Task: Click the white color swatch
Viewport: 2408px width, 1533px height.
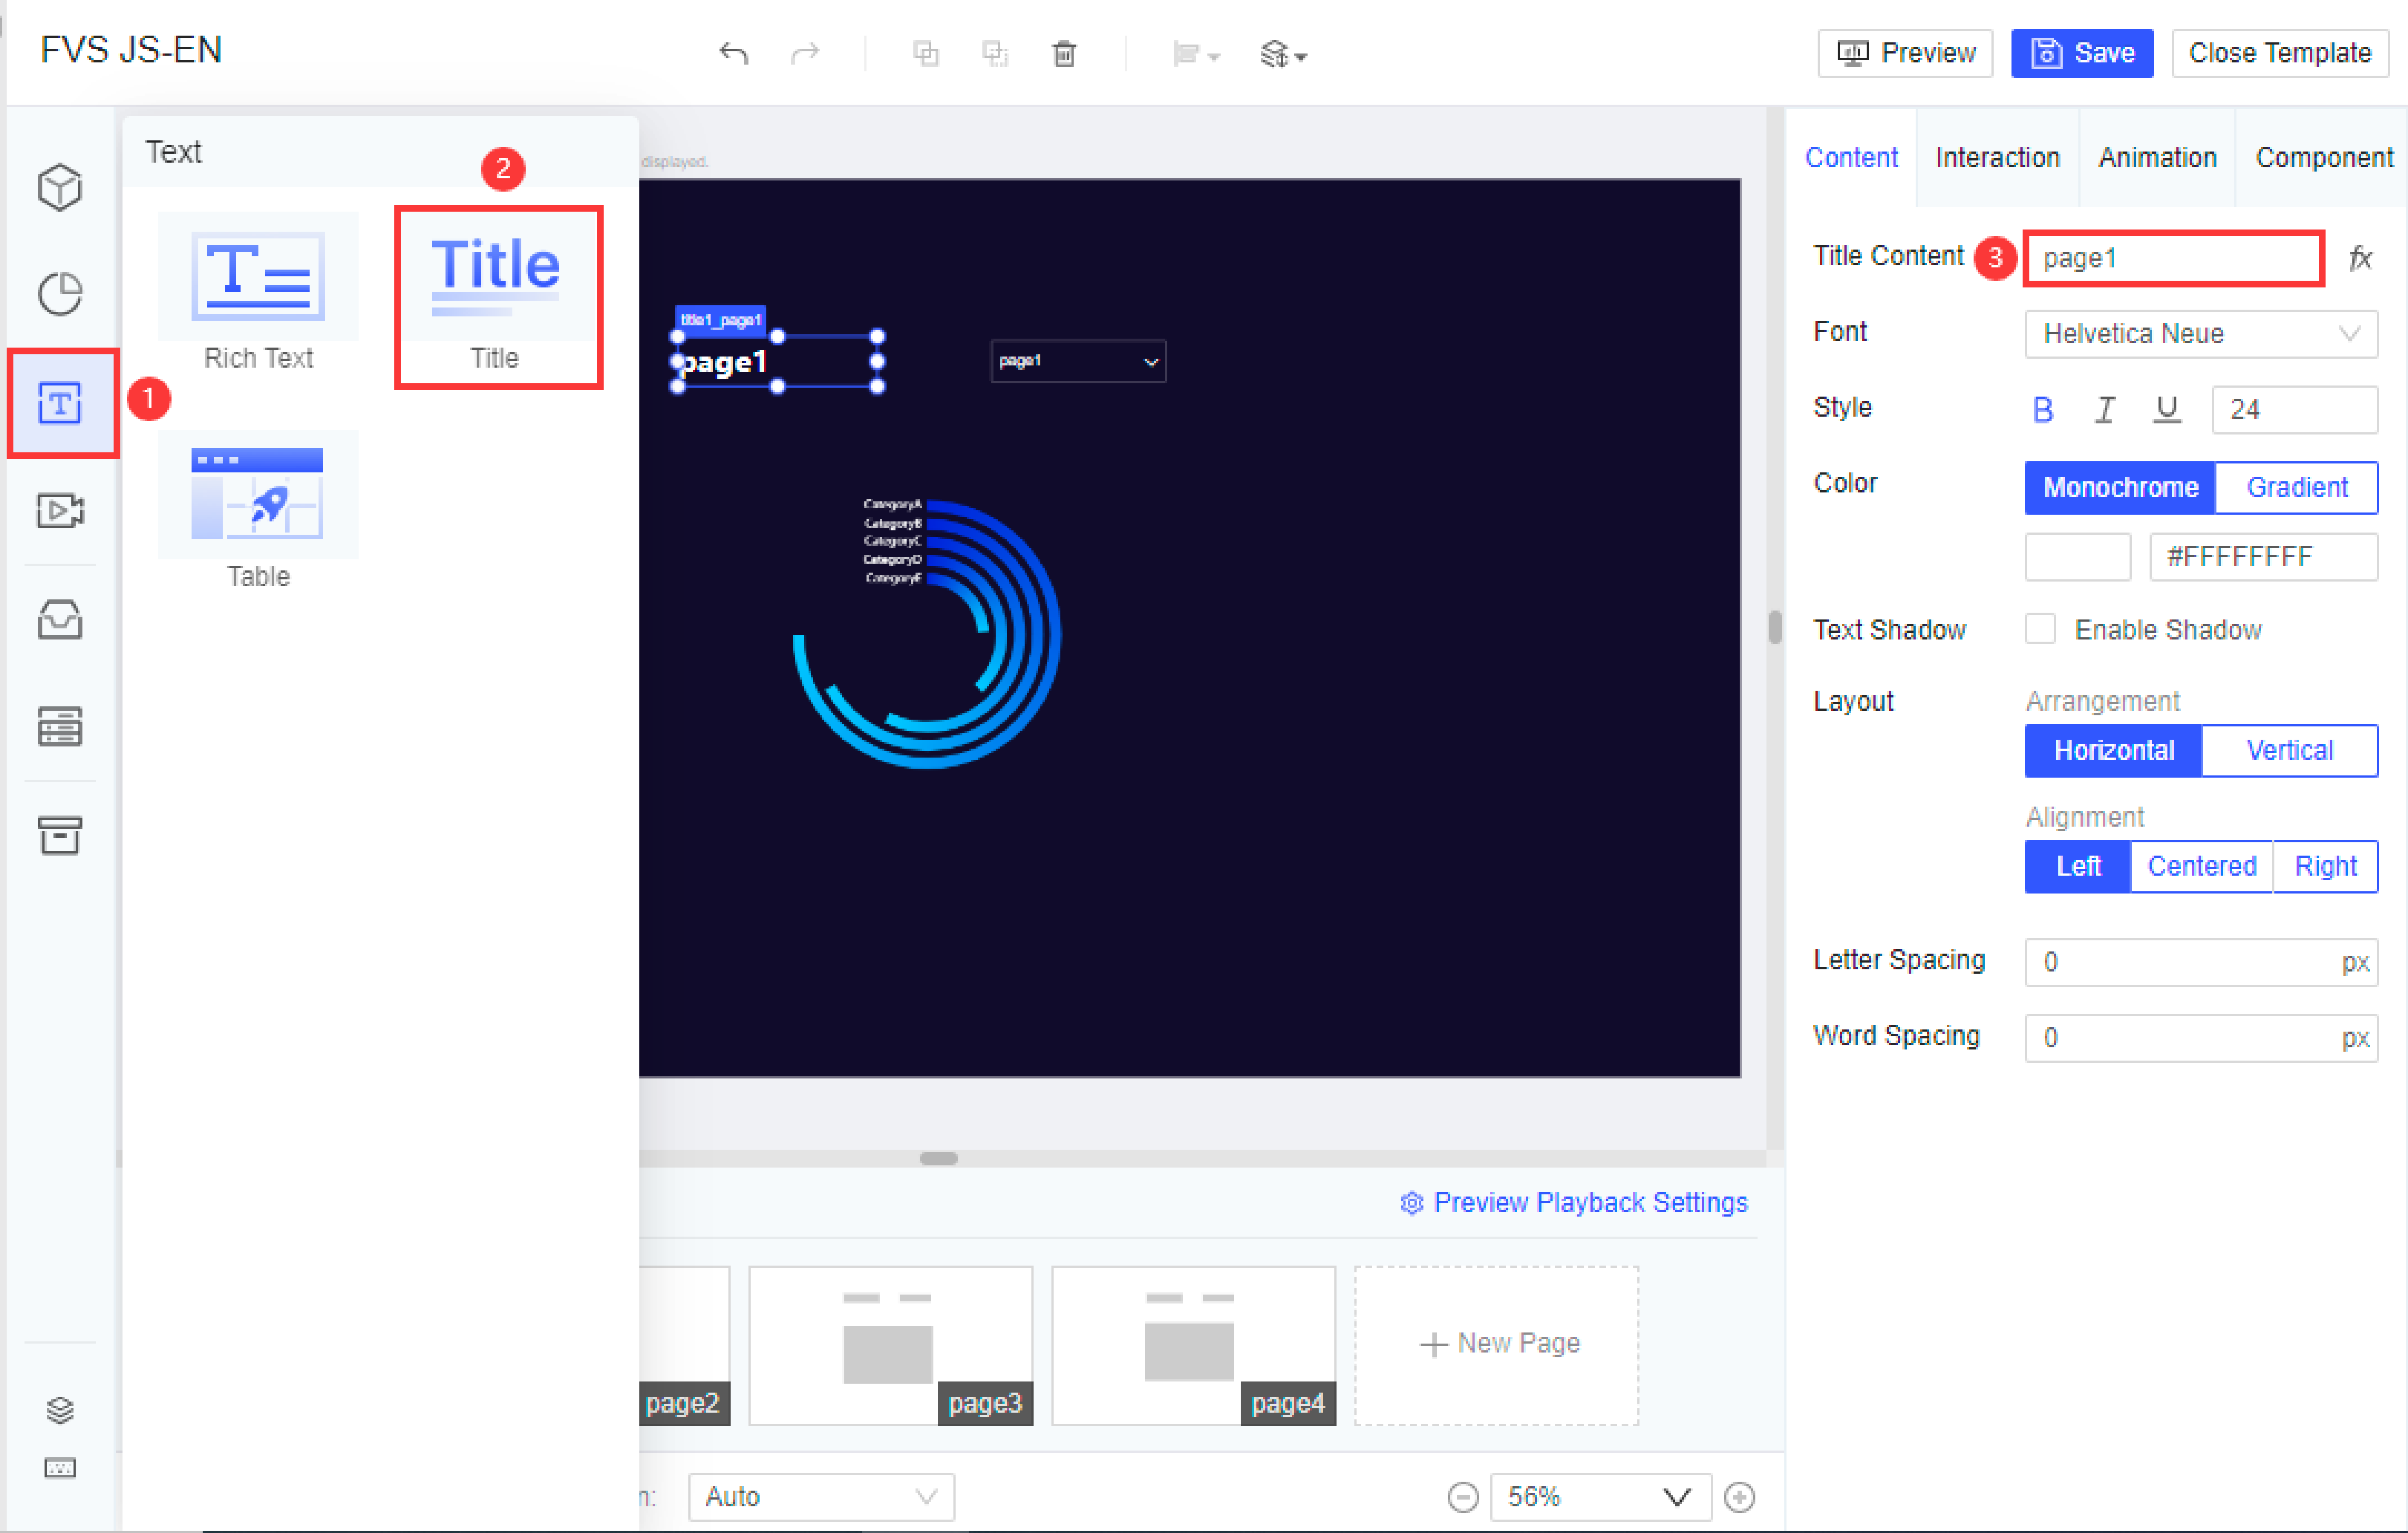Action: tap(2078, 556)
